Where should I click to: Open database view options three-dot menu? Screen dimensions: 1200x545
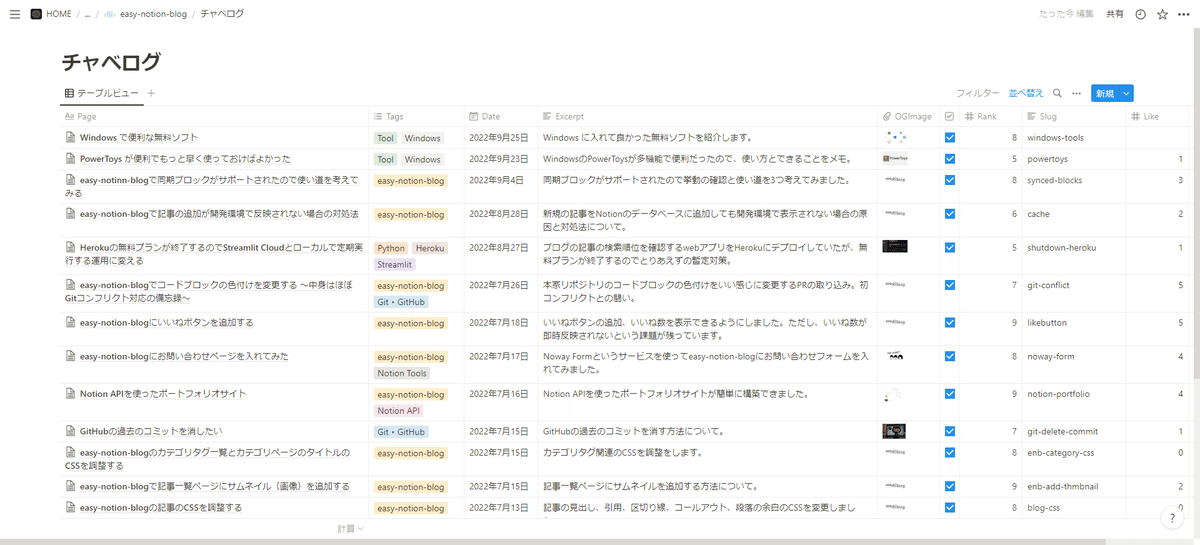(1077, 93)
